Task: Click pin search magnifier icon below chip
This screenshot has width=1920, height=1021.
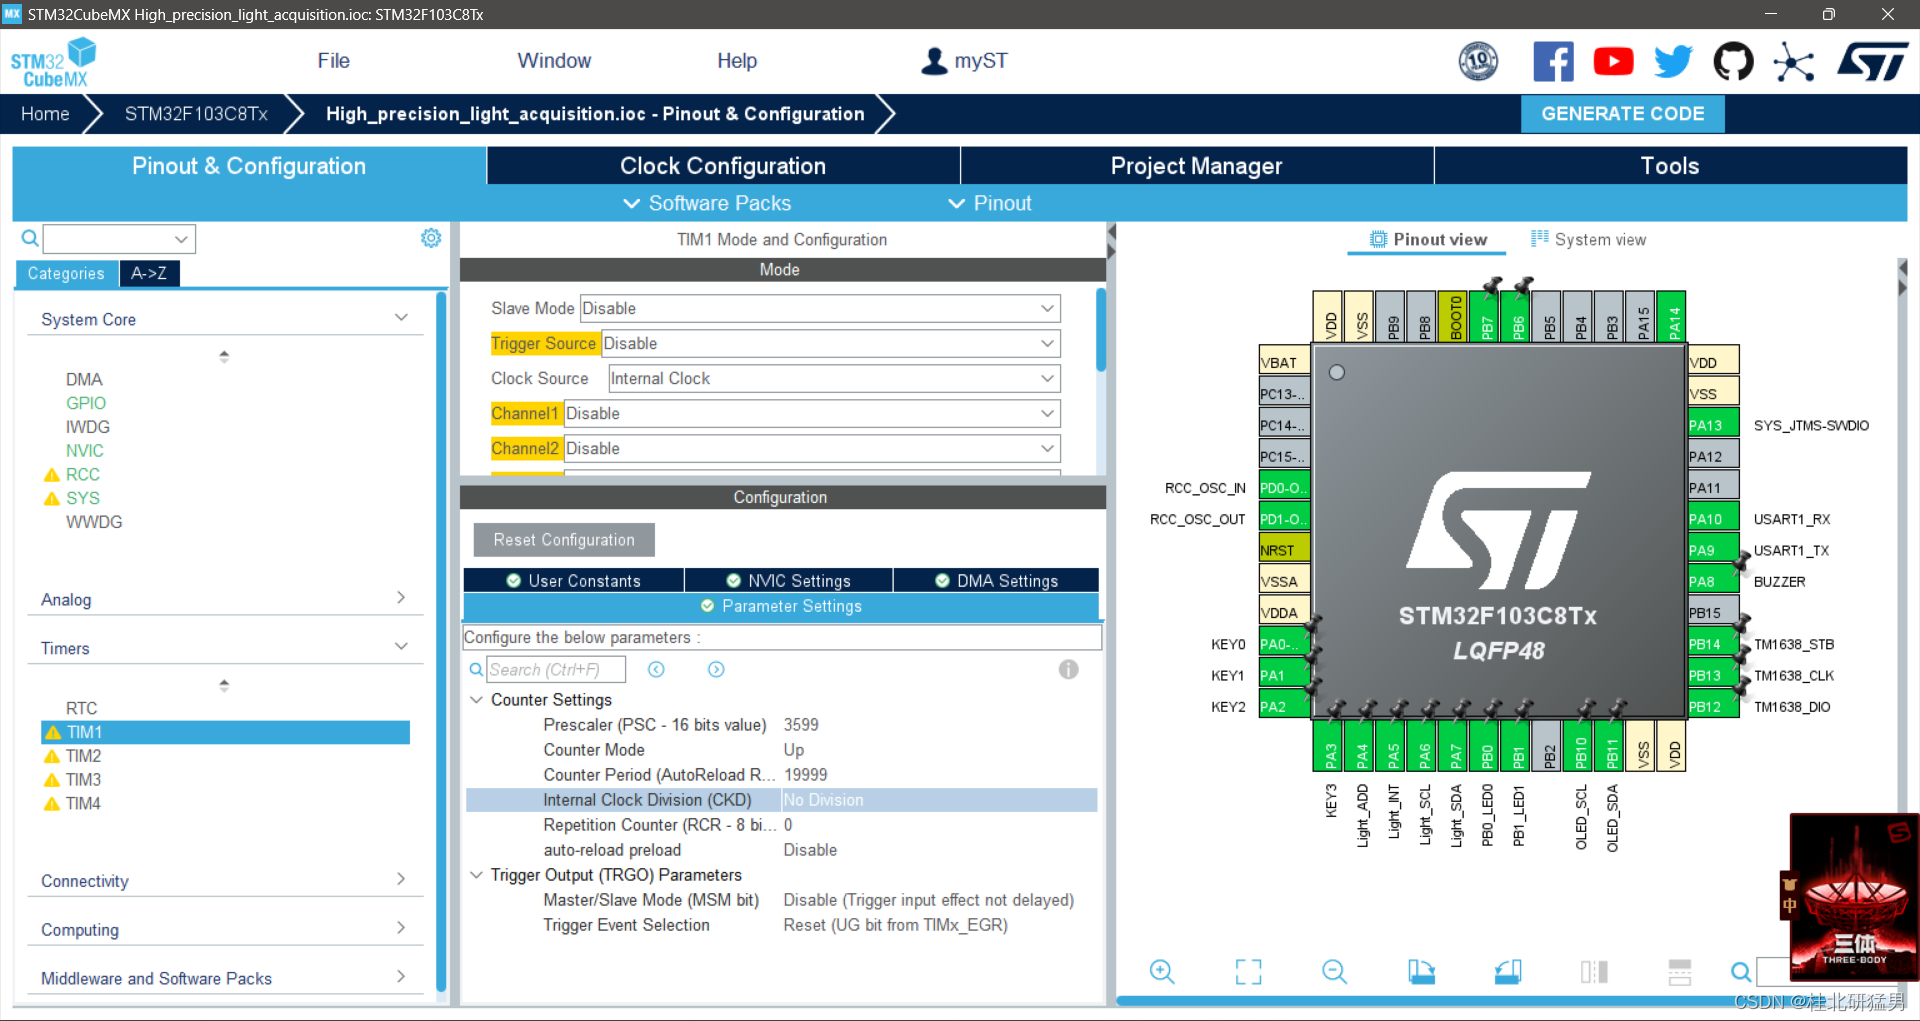Action: click(x=1741, y=971)
